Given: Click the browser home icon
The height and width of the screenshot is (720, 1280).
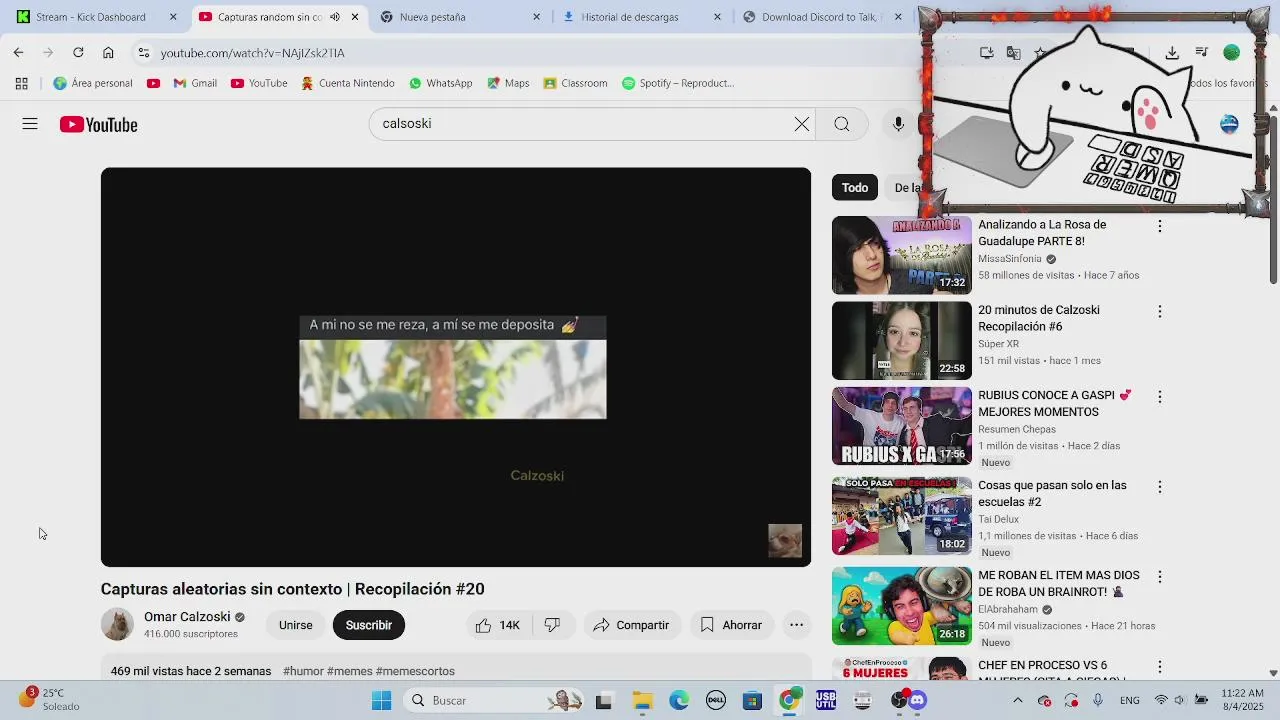Looking at the screenshot, I should point(108,52).
